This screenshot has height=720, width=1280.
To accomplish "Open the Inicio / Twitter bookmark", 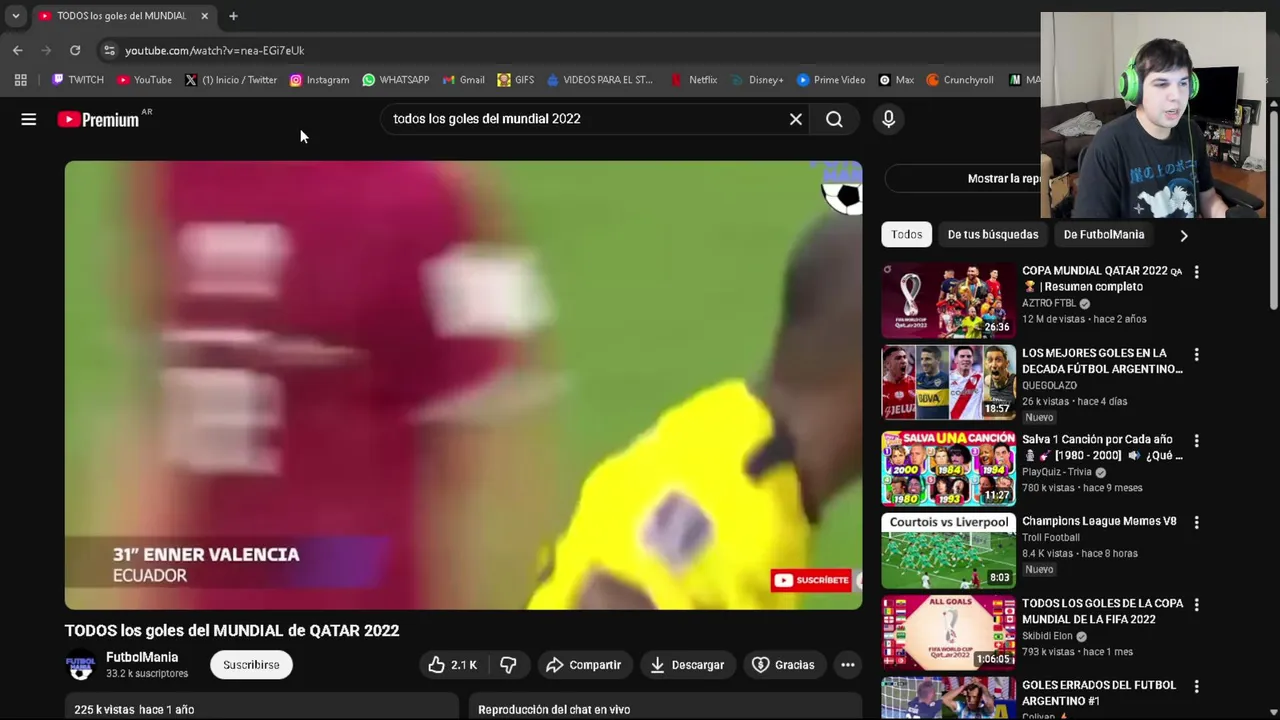I will point(231,80).
